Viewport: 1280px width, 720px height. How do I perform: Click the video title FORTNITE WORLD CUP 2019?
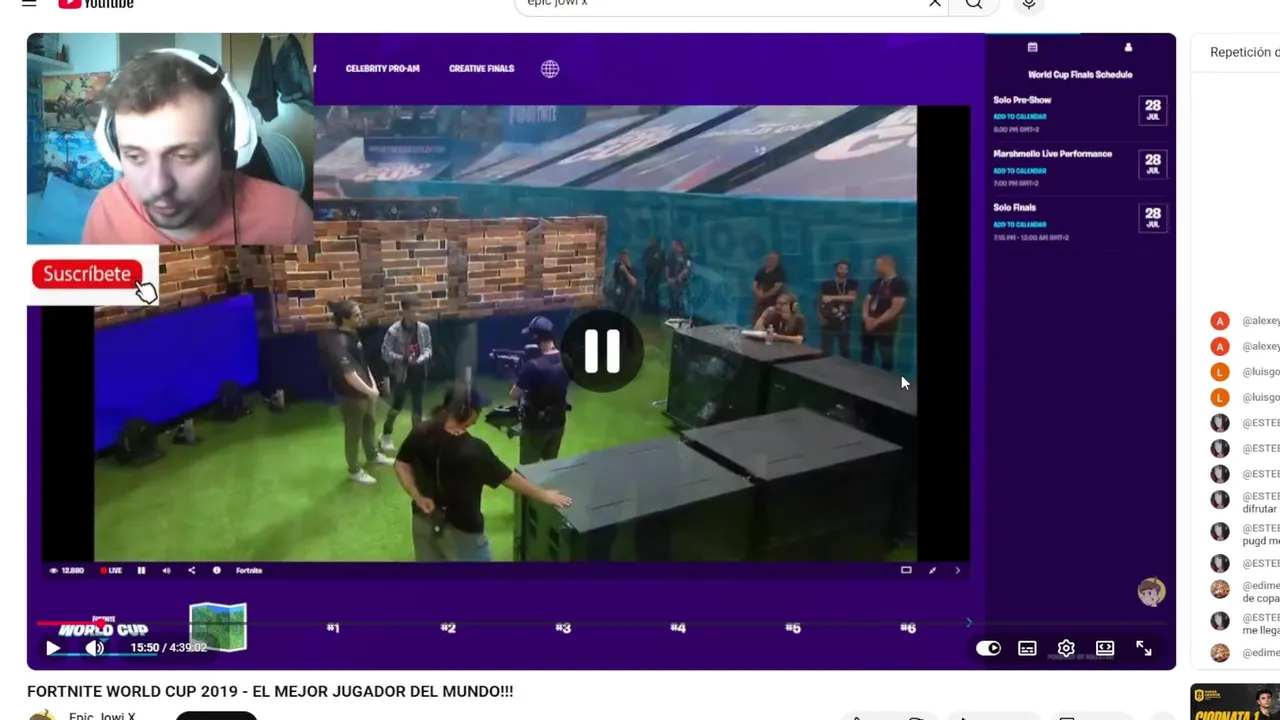click(270, 691)
